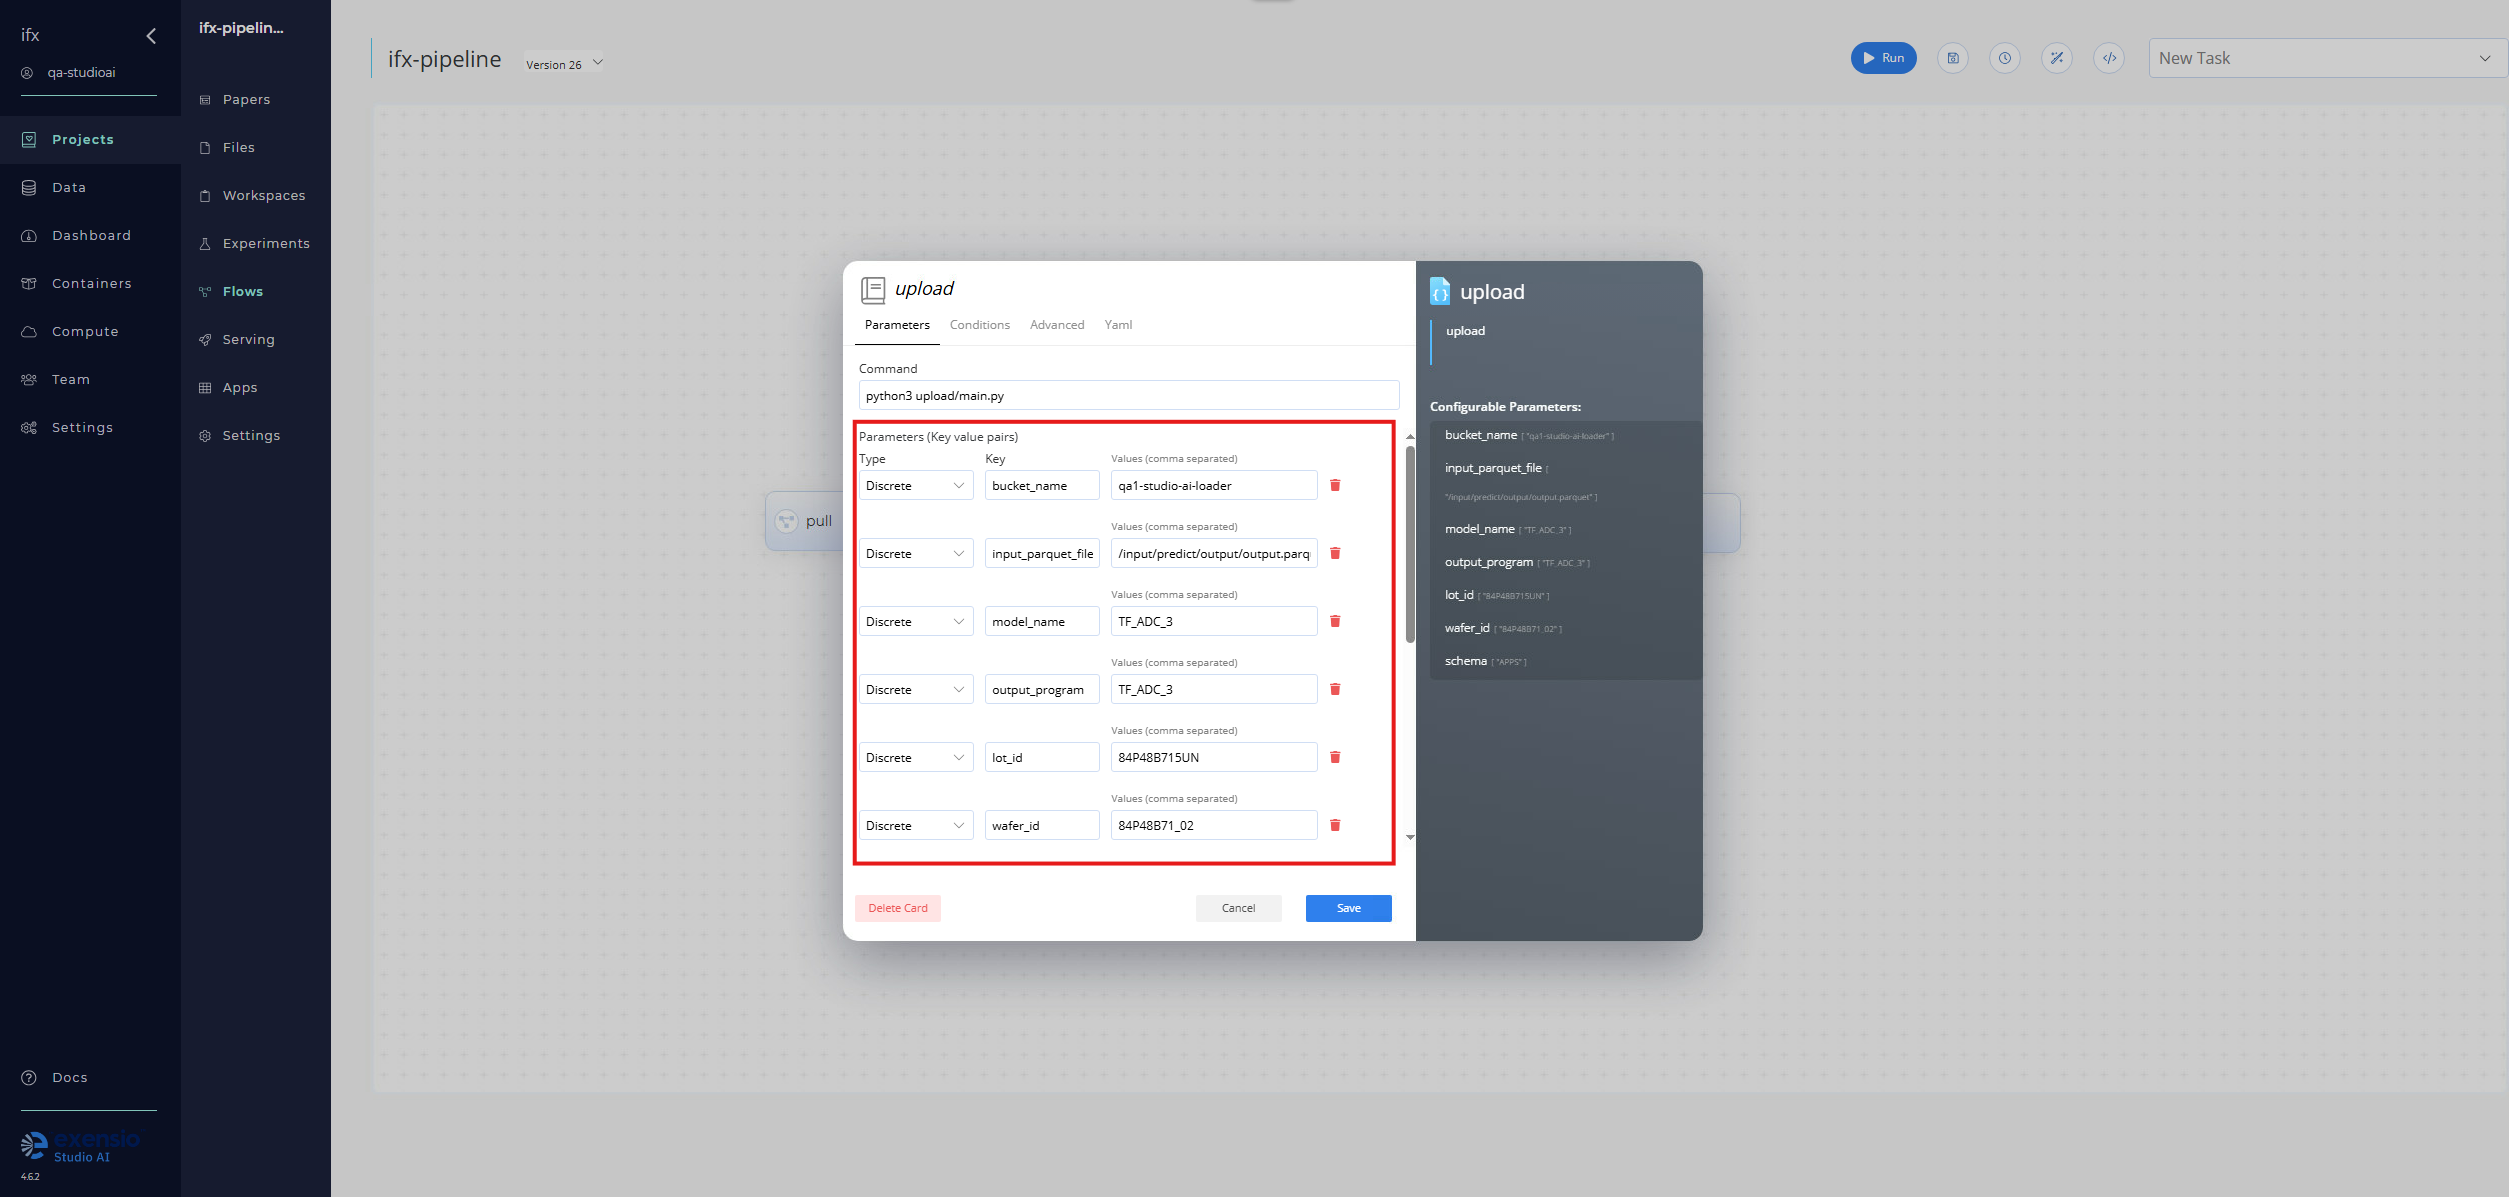
Task: Click the Delete Card button
Action: tap(897, 908)
